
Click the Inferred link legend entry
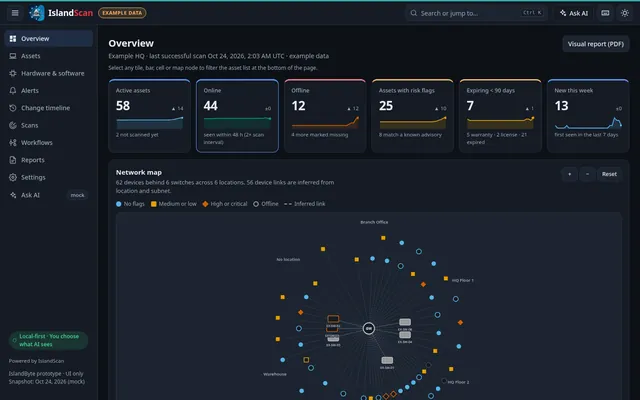click(304, 204)
